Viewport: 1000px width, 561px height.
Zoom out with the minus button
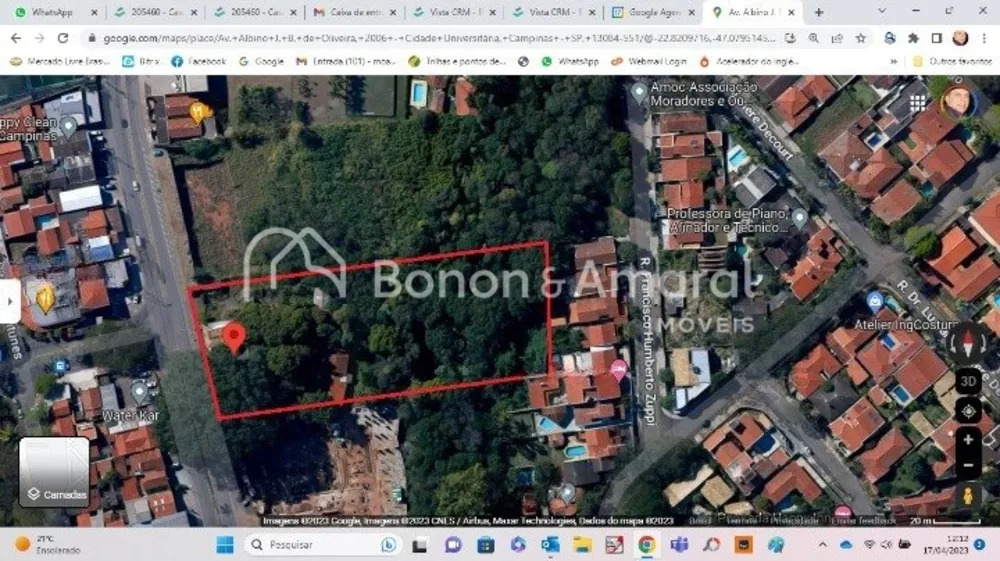[x=967, y=465]
